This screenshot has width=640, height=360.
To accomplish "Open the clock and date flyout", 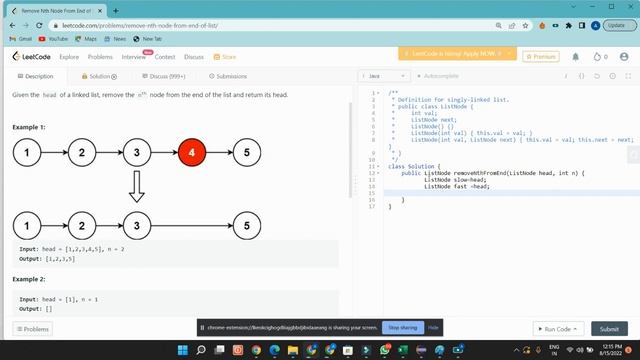I will click(611, 350).
